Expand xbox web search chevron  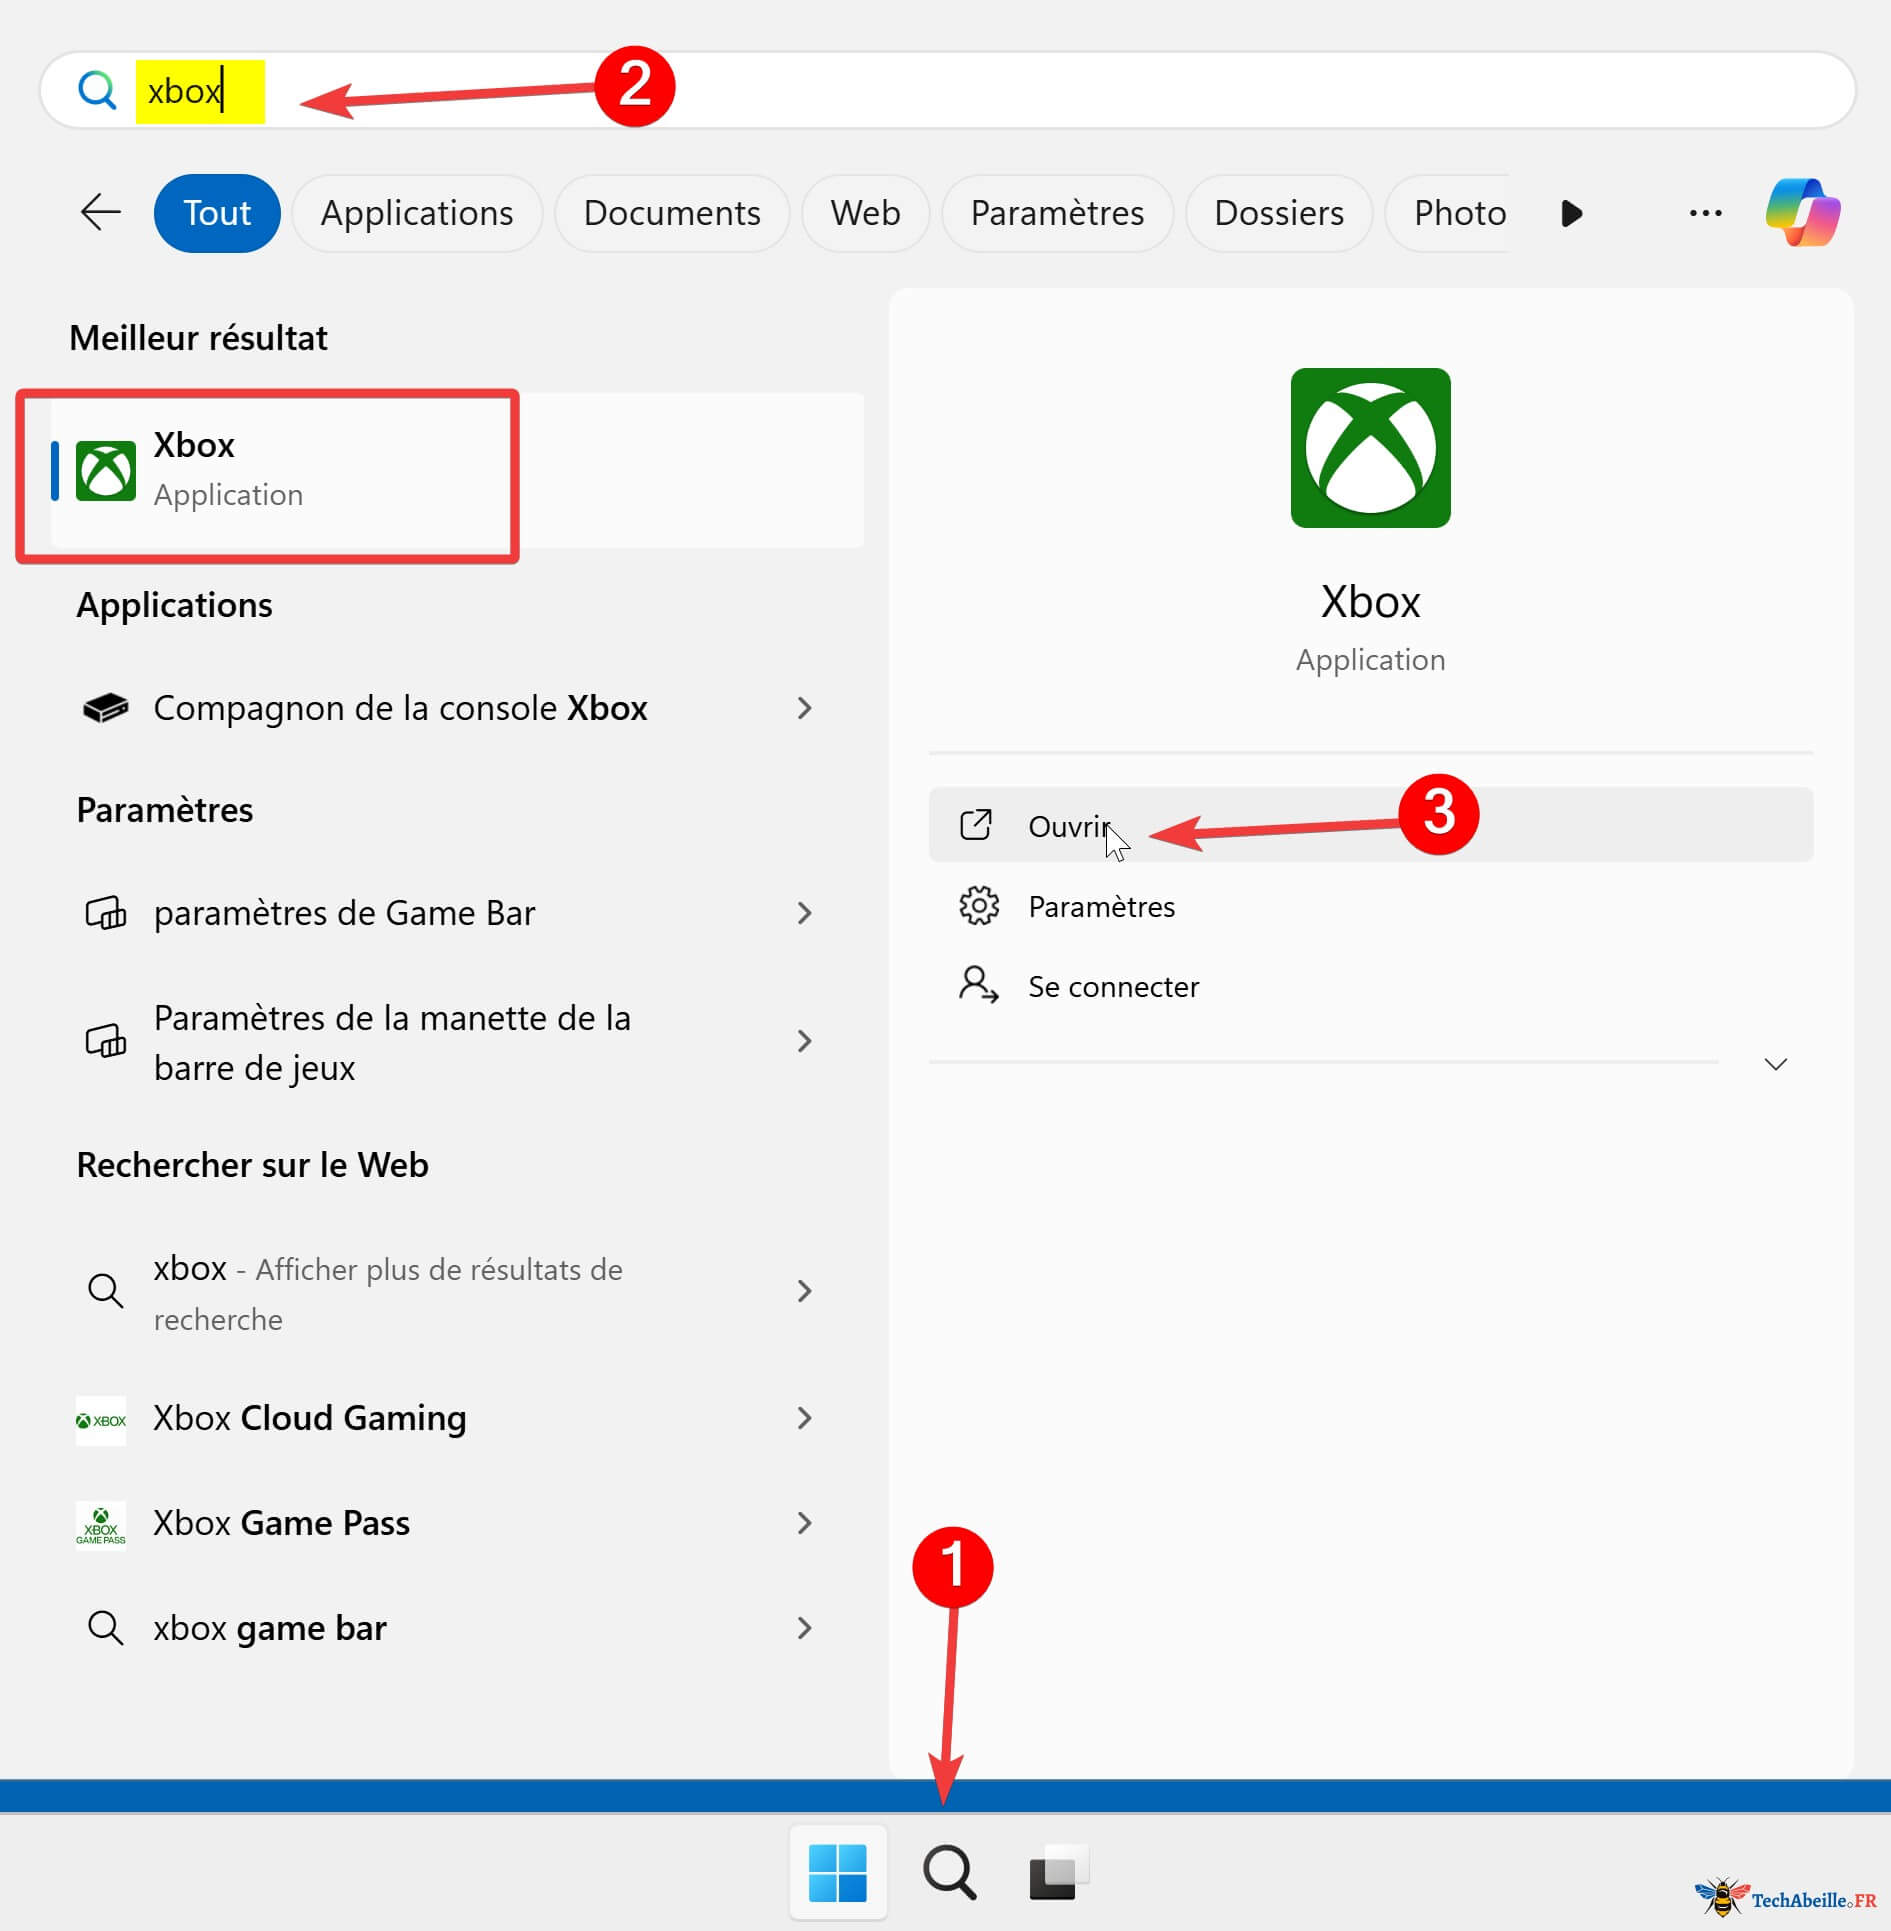coord(804,1291)
